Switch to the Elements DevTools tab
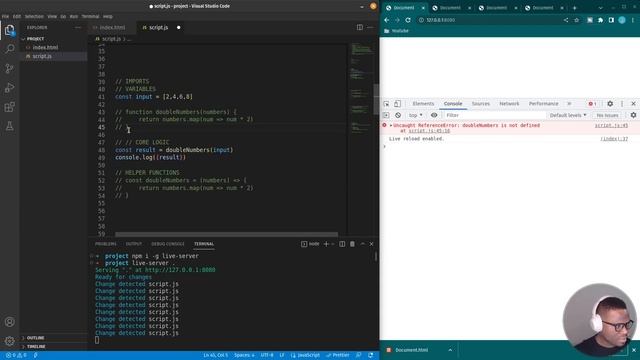The image size is (640, 360). (423, 104)
